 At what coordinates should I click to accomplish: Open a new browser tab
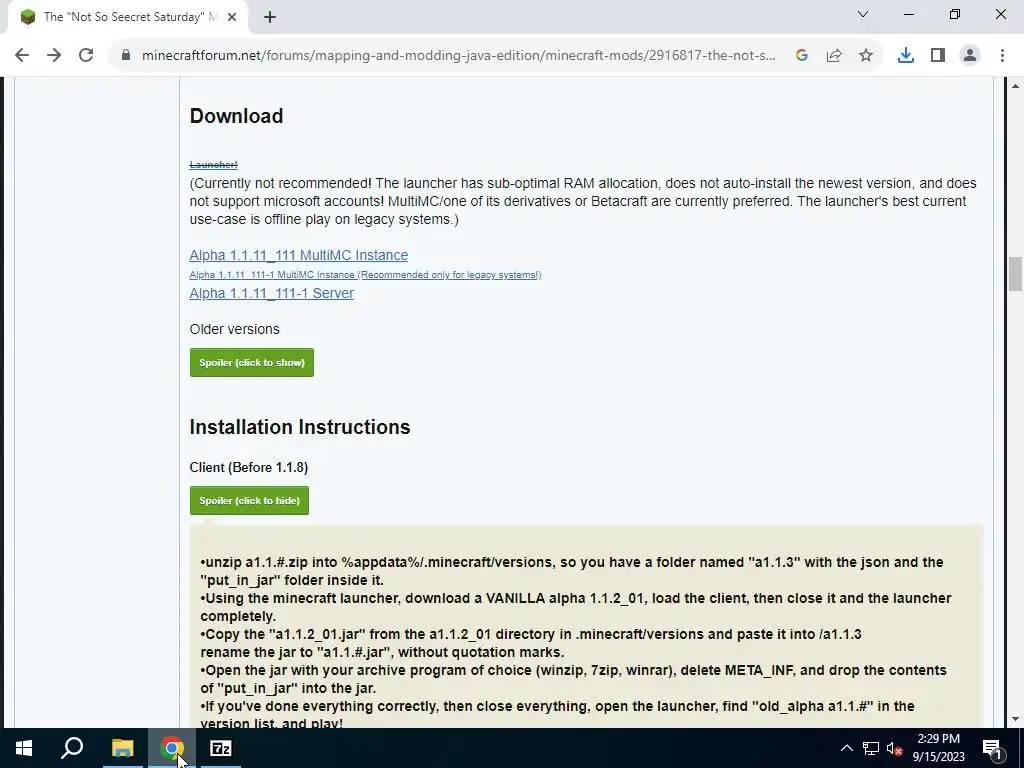coord(270,17)
